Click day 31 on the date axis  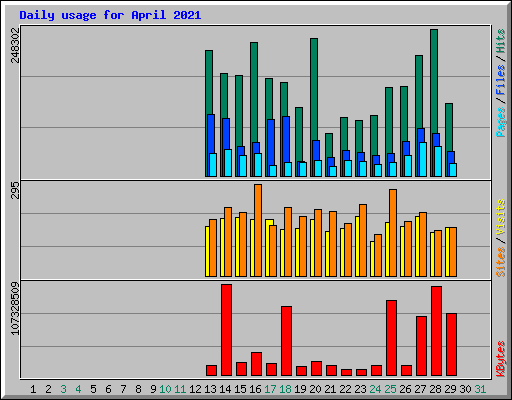pyautogui.click(x=480, y=389)
